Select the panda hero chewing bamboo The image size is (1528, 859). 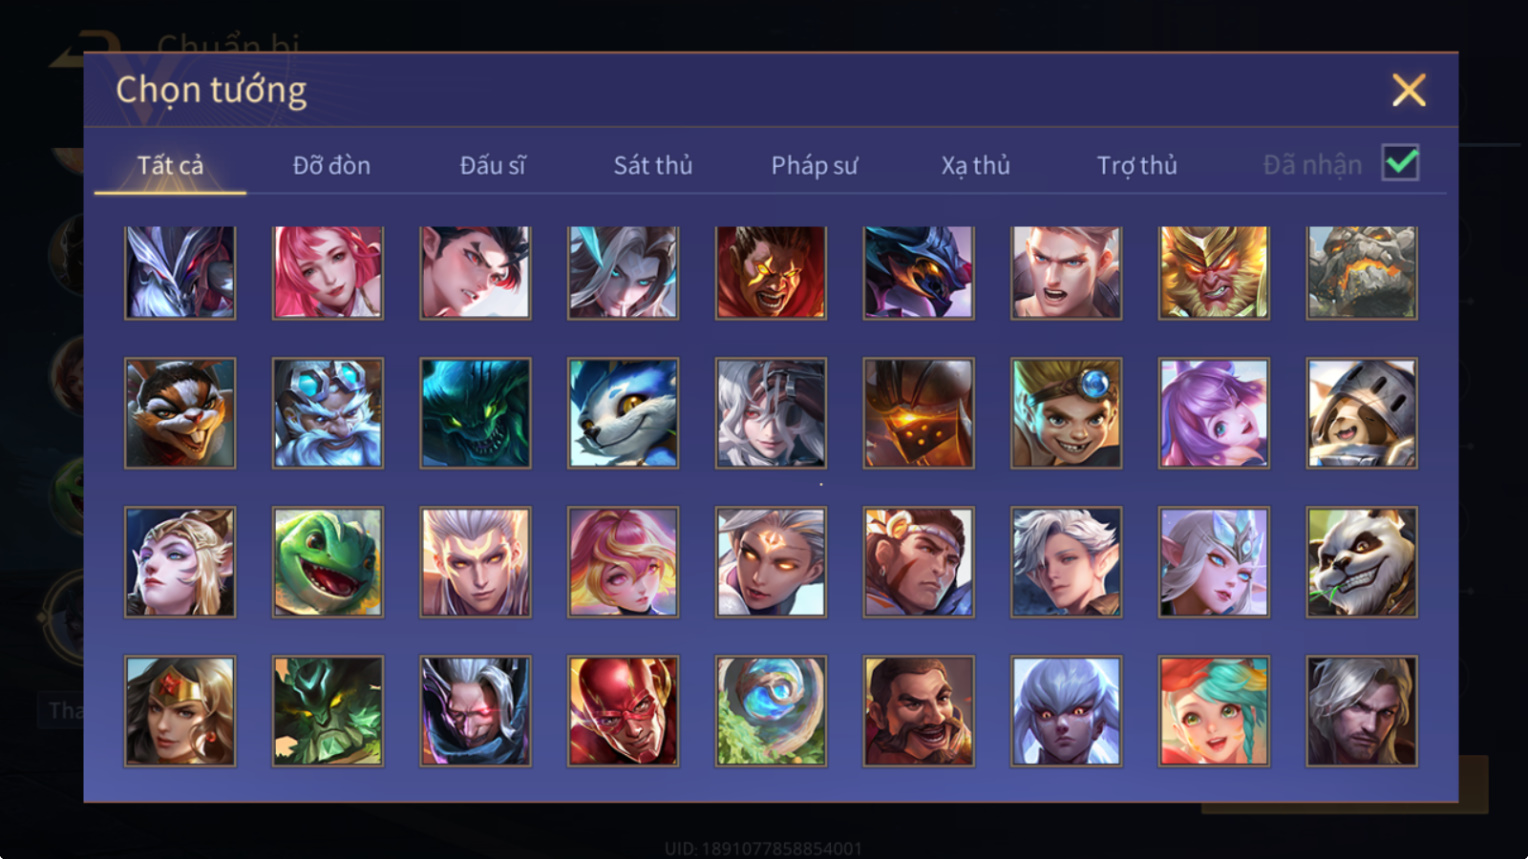click(1362, 562)
